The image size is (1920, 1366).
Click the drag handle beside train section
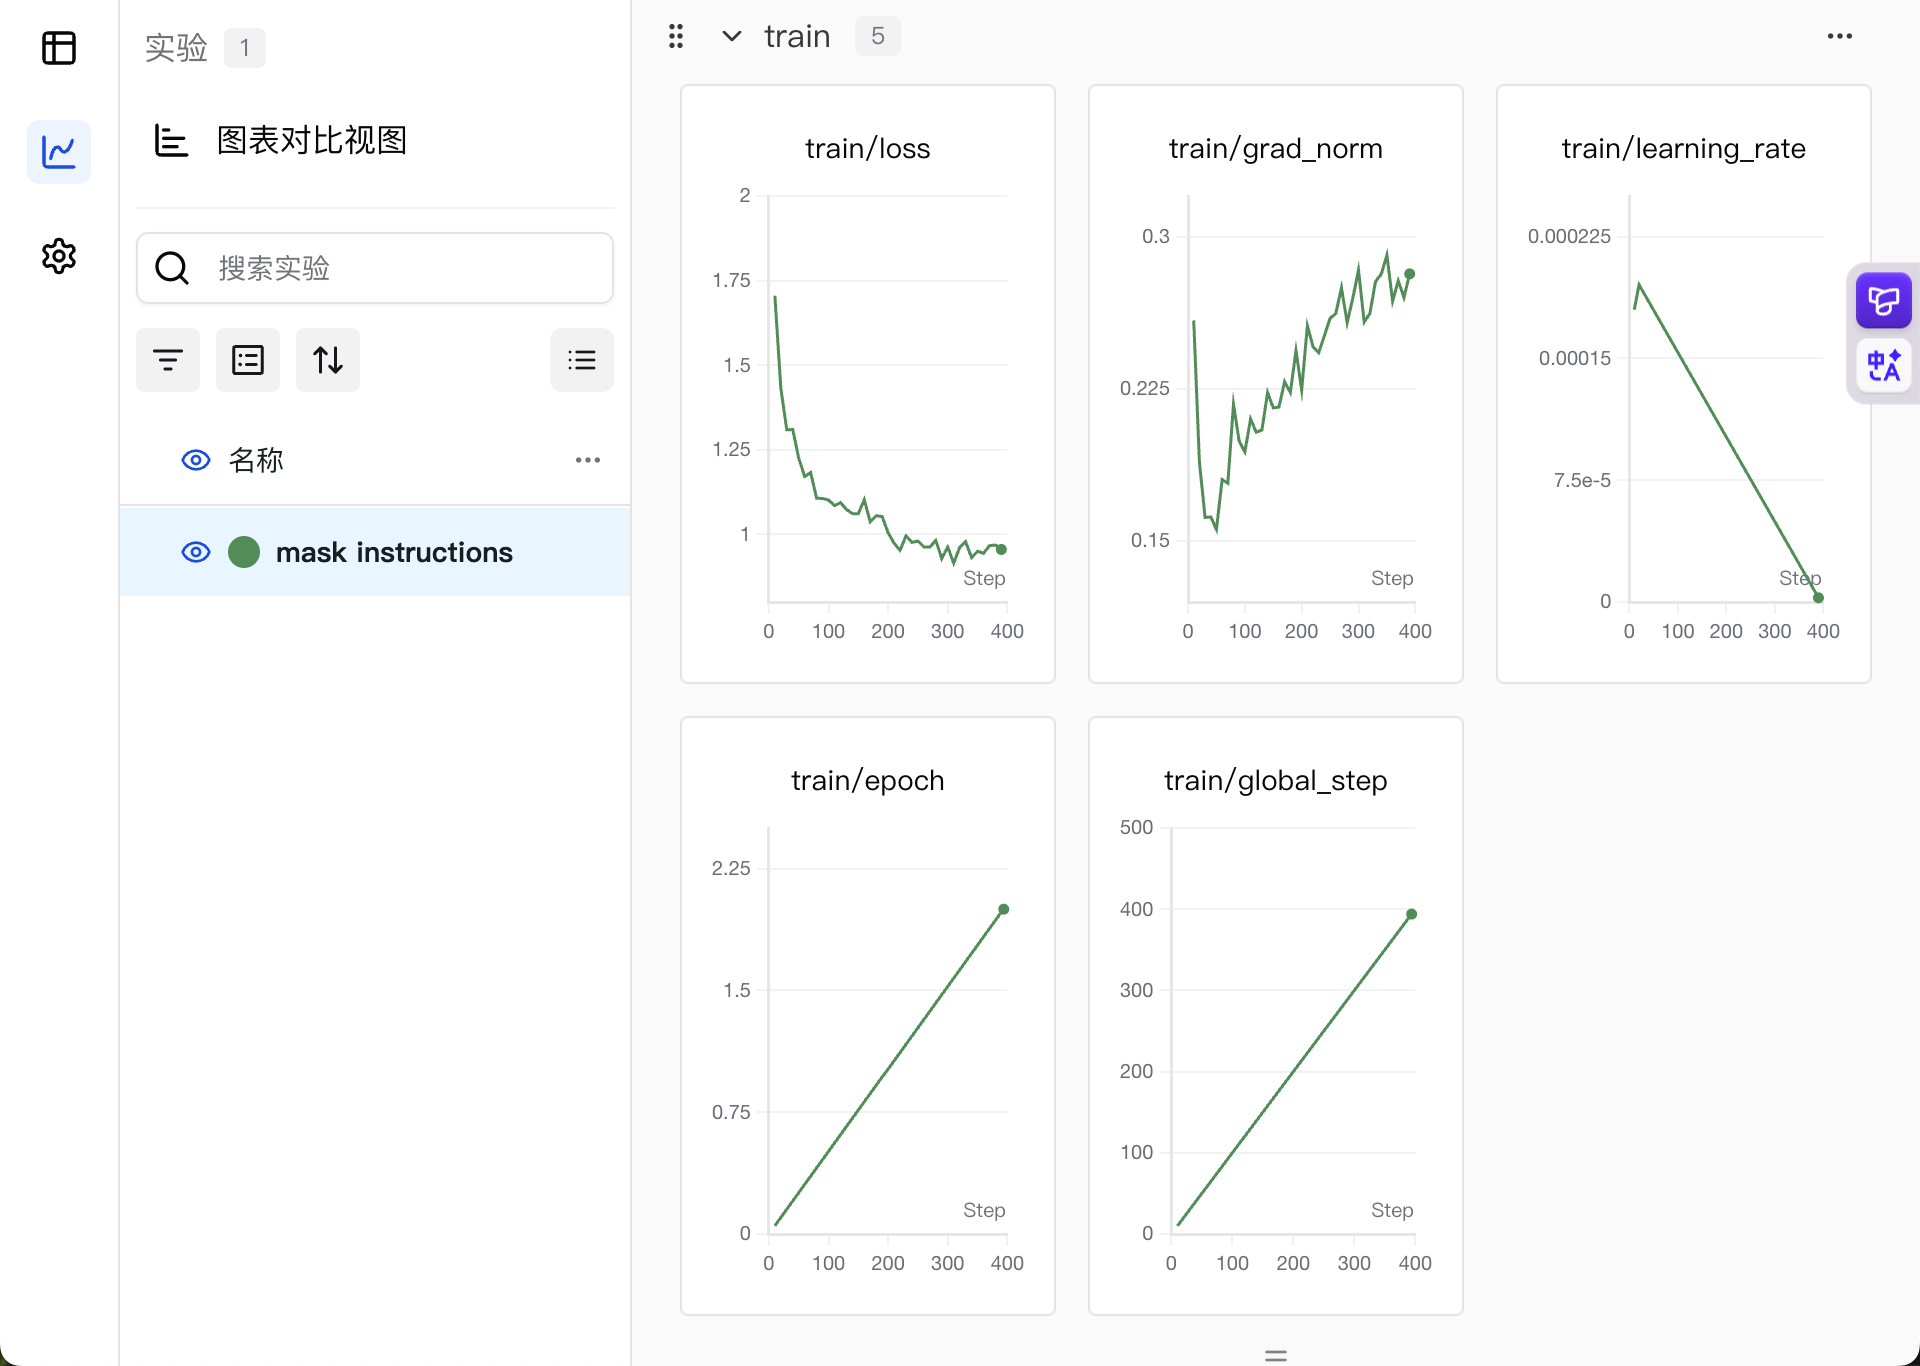click(x=676, y=36)
